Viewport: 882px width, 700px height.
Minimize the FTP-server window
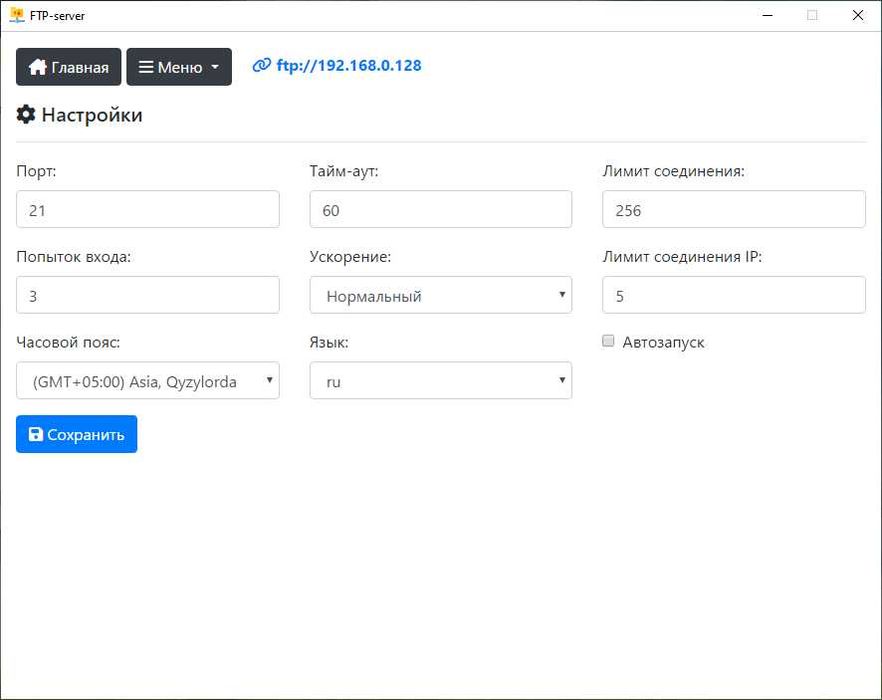click(x=767, y=15)
